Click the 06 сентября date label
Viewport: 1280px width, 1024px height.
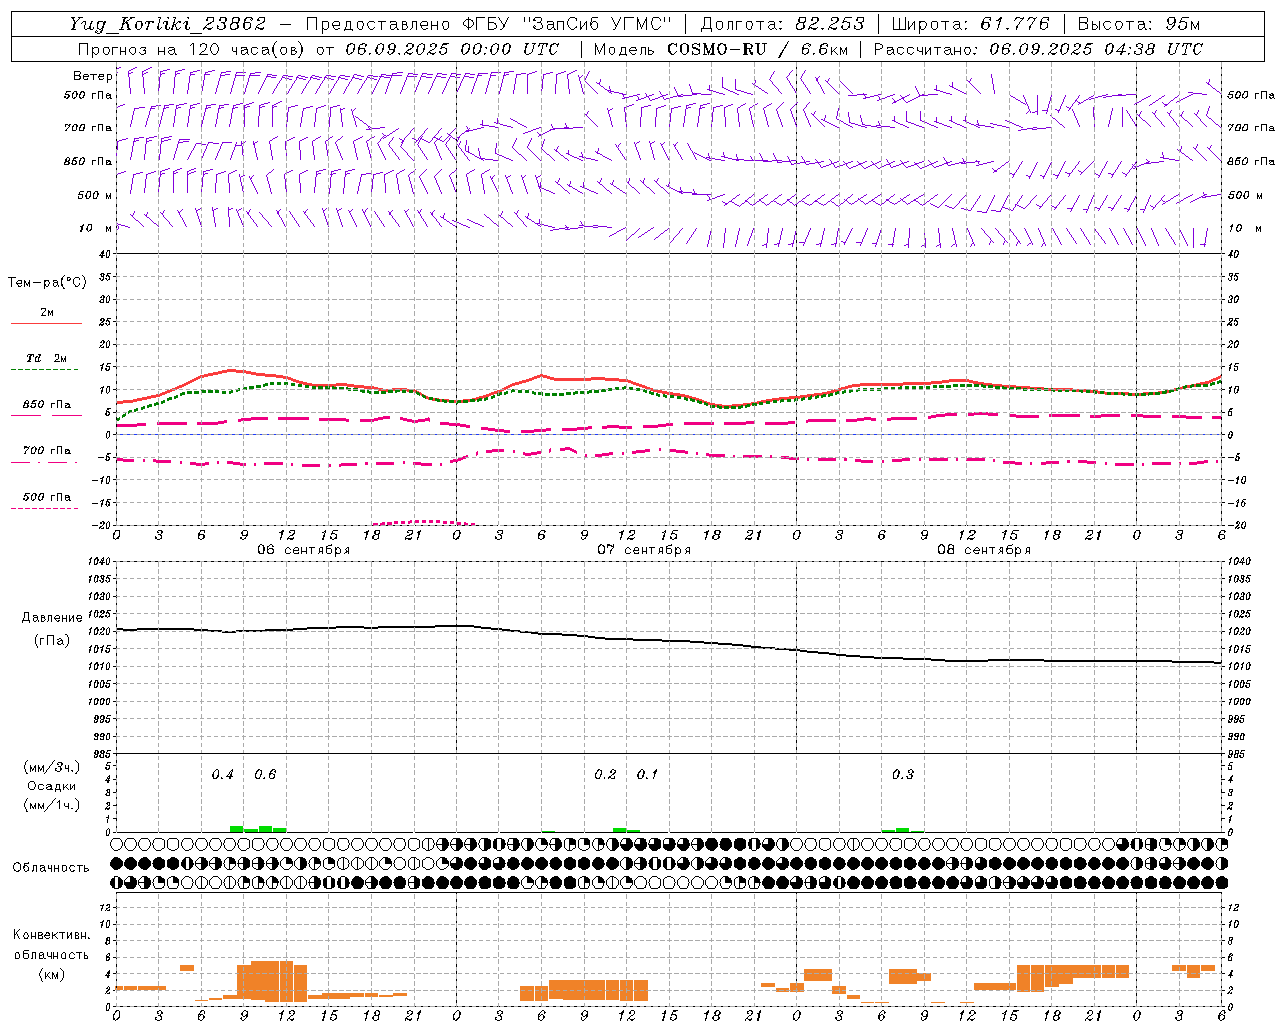coord(303,550)
